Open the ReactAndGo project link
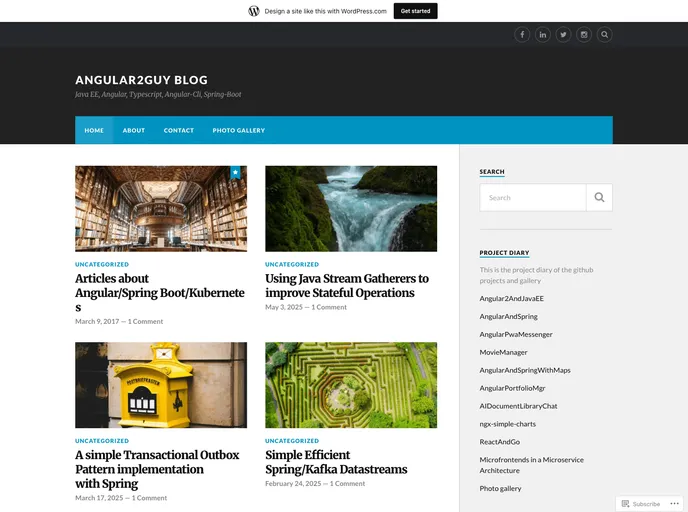The height and width of the screenshot is (512, 688). coord(500,442)
